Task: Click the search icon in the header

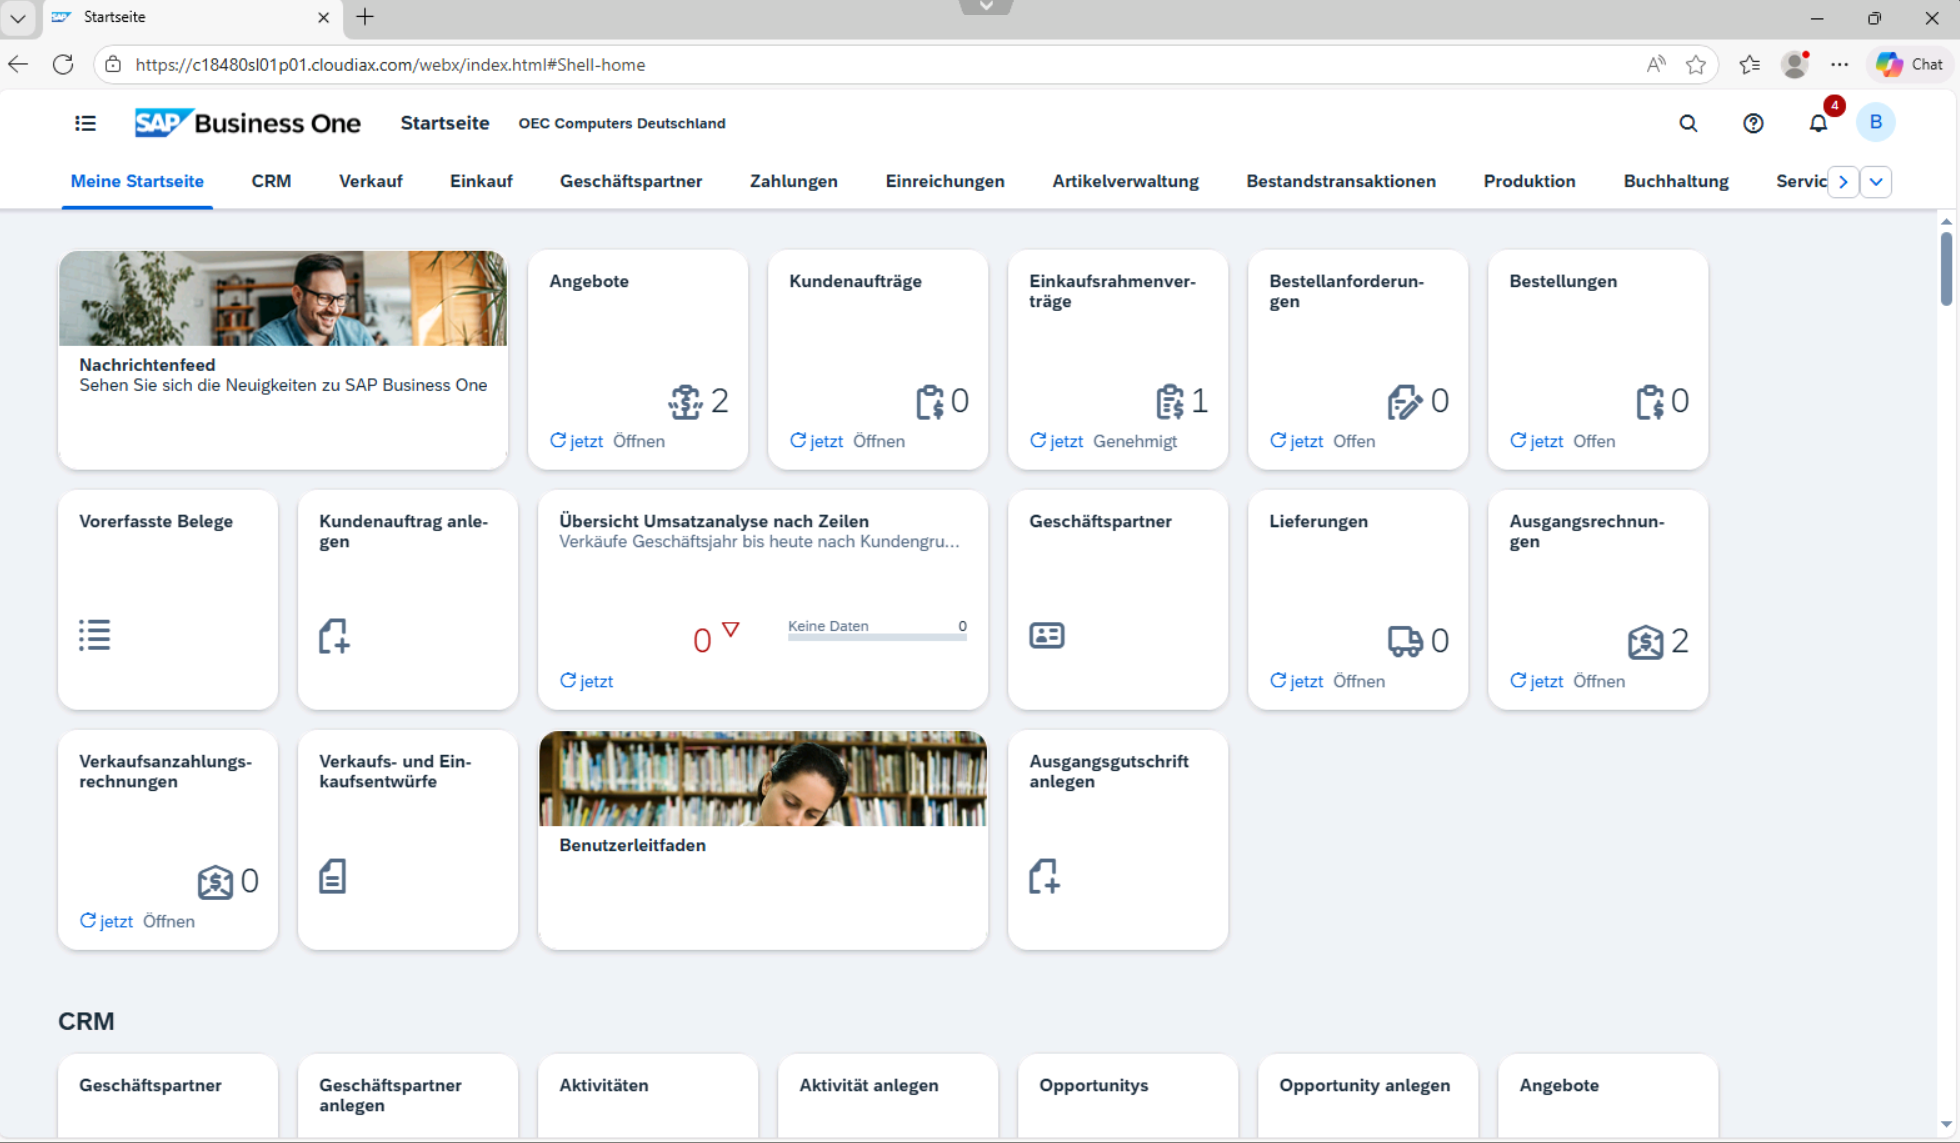Action: [x=1688, y=123]
